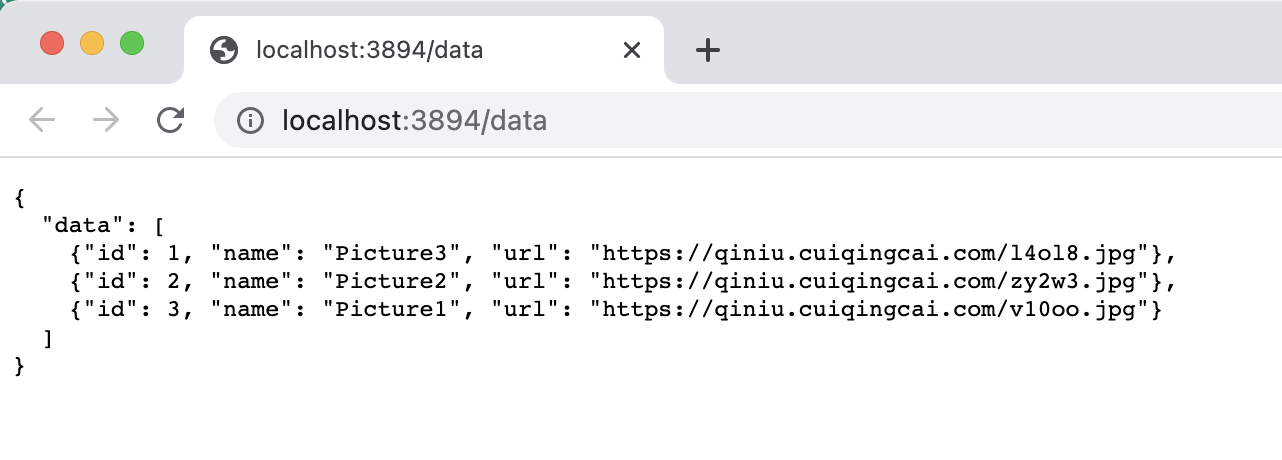
Task: View site information for localhost
Action: tap(250, 121)
